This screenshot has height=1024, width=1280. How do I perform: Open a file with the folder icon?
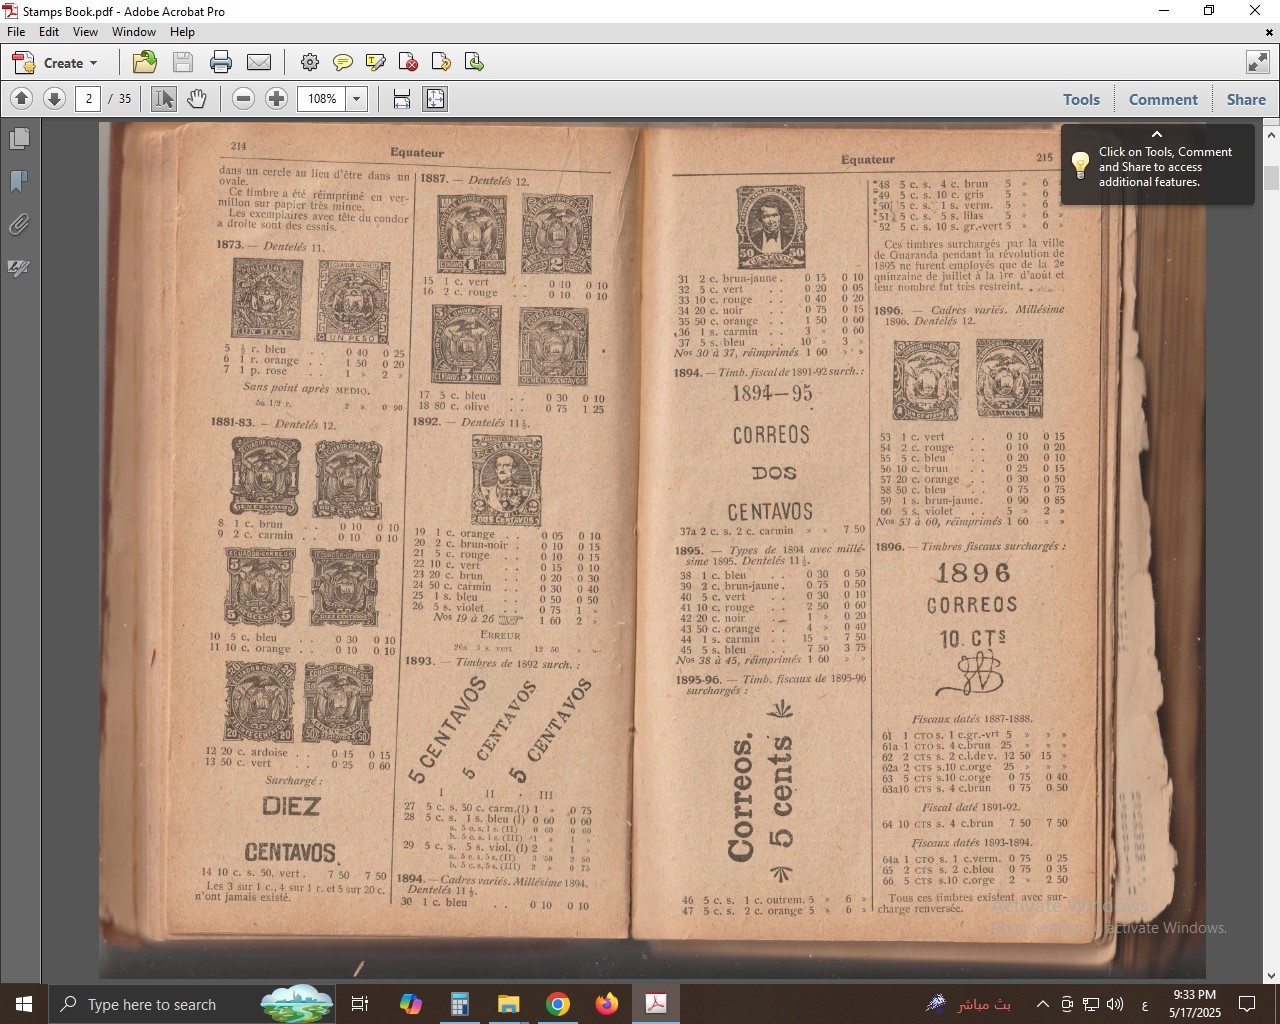(x=145, y=62)
